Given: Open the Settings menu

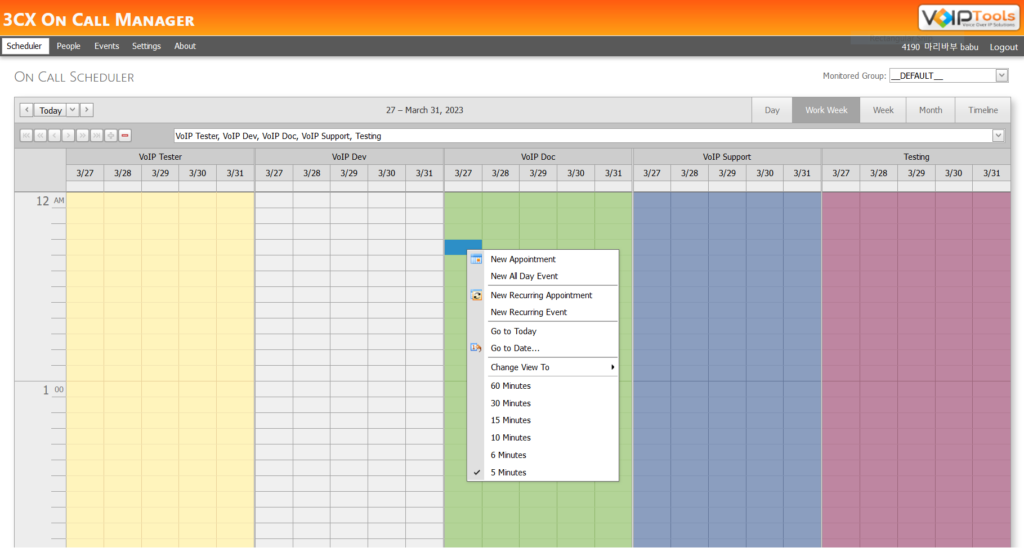Looking at the screenshot, I should point(146,46).
